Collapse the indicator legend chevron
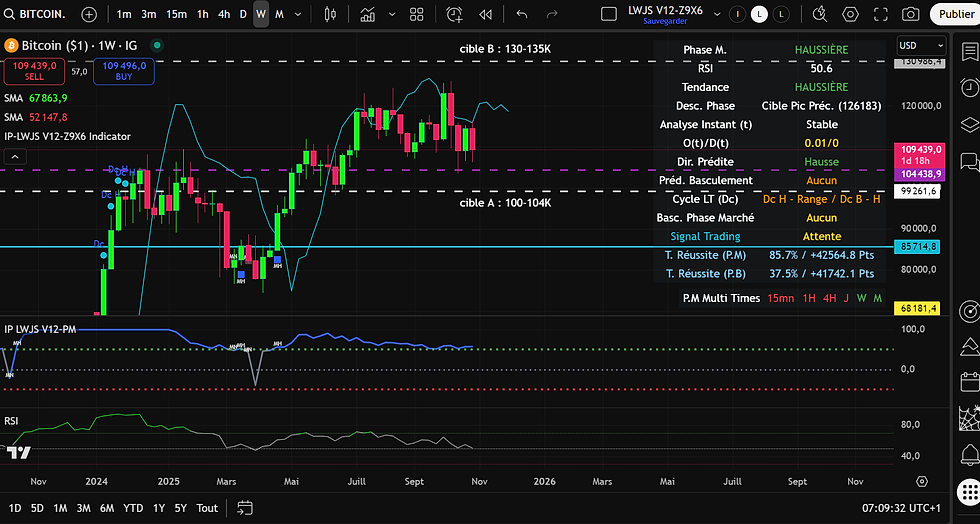This screenshot has height=524, width=980. point(15,156)
